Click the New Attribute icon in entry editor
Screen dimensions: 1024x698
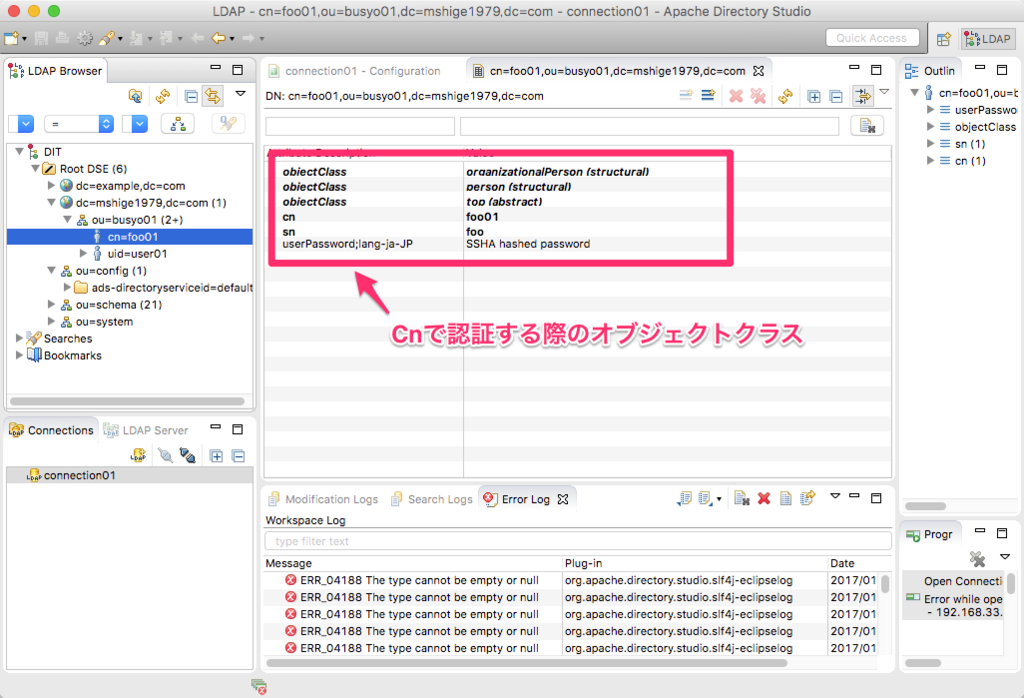click(x=686, y=96)
